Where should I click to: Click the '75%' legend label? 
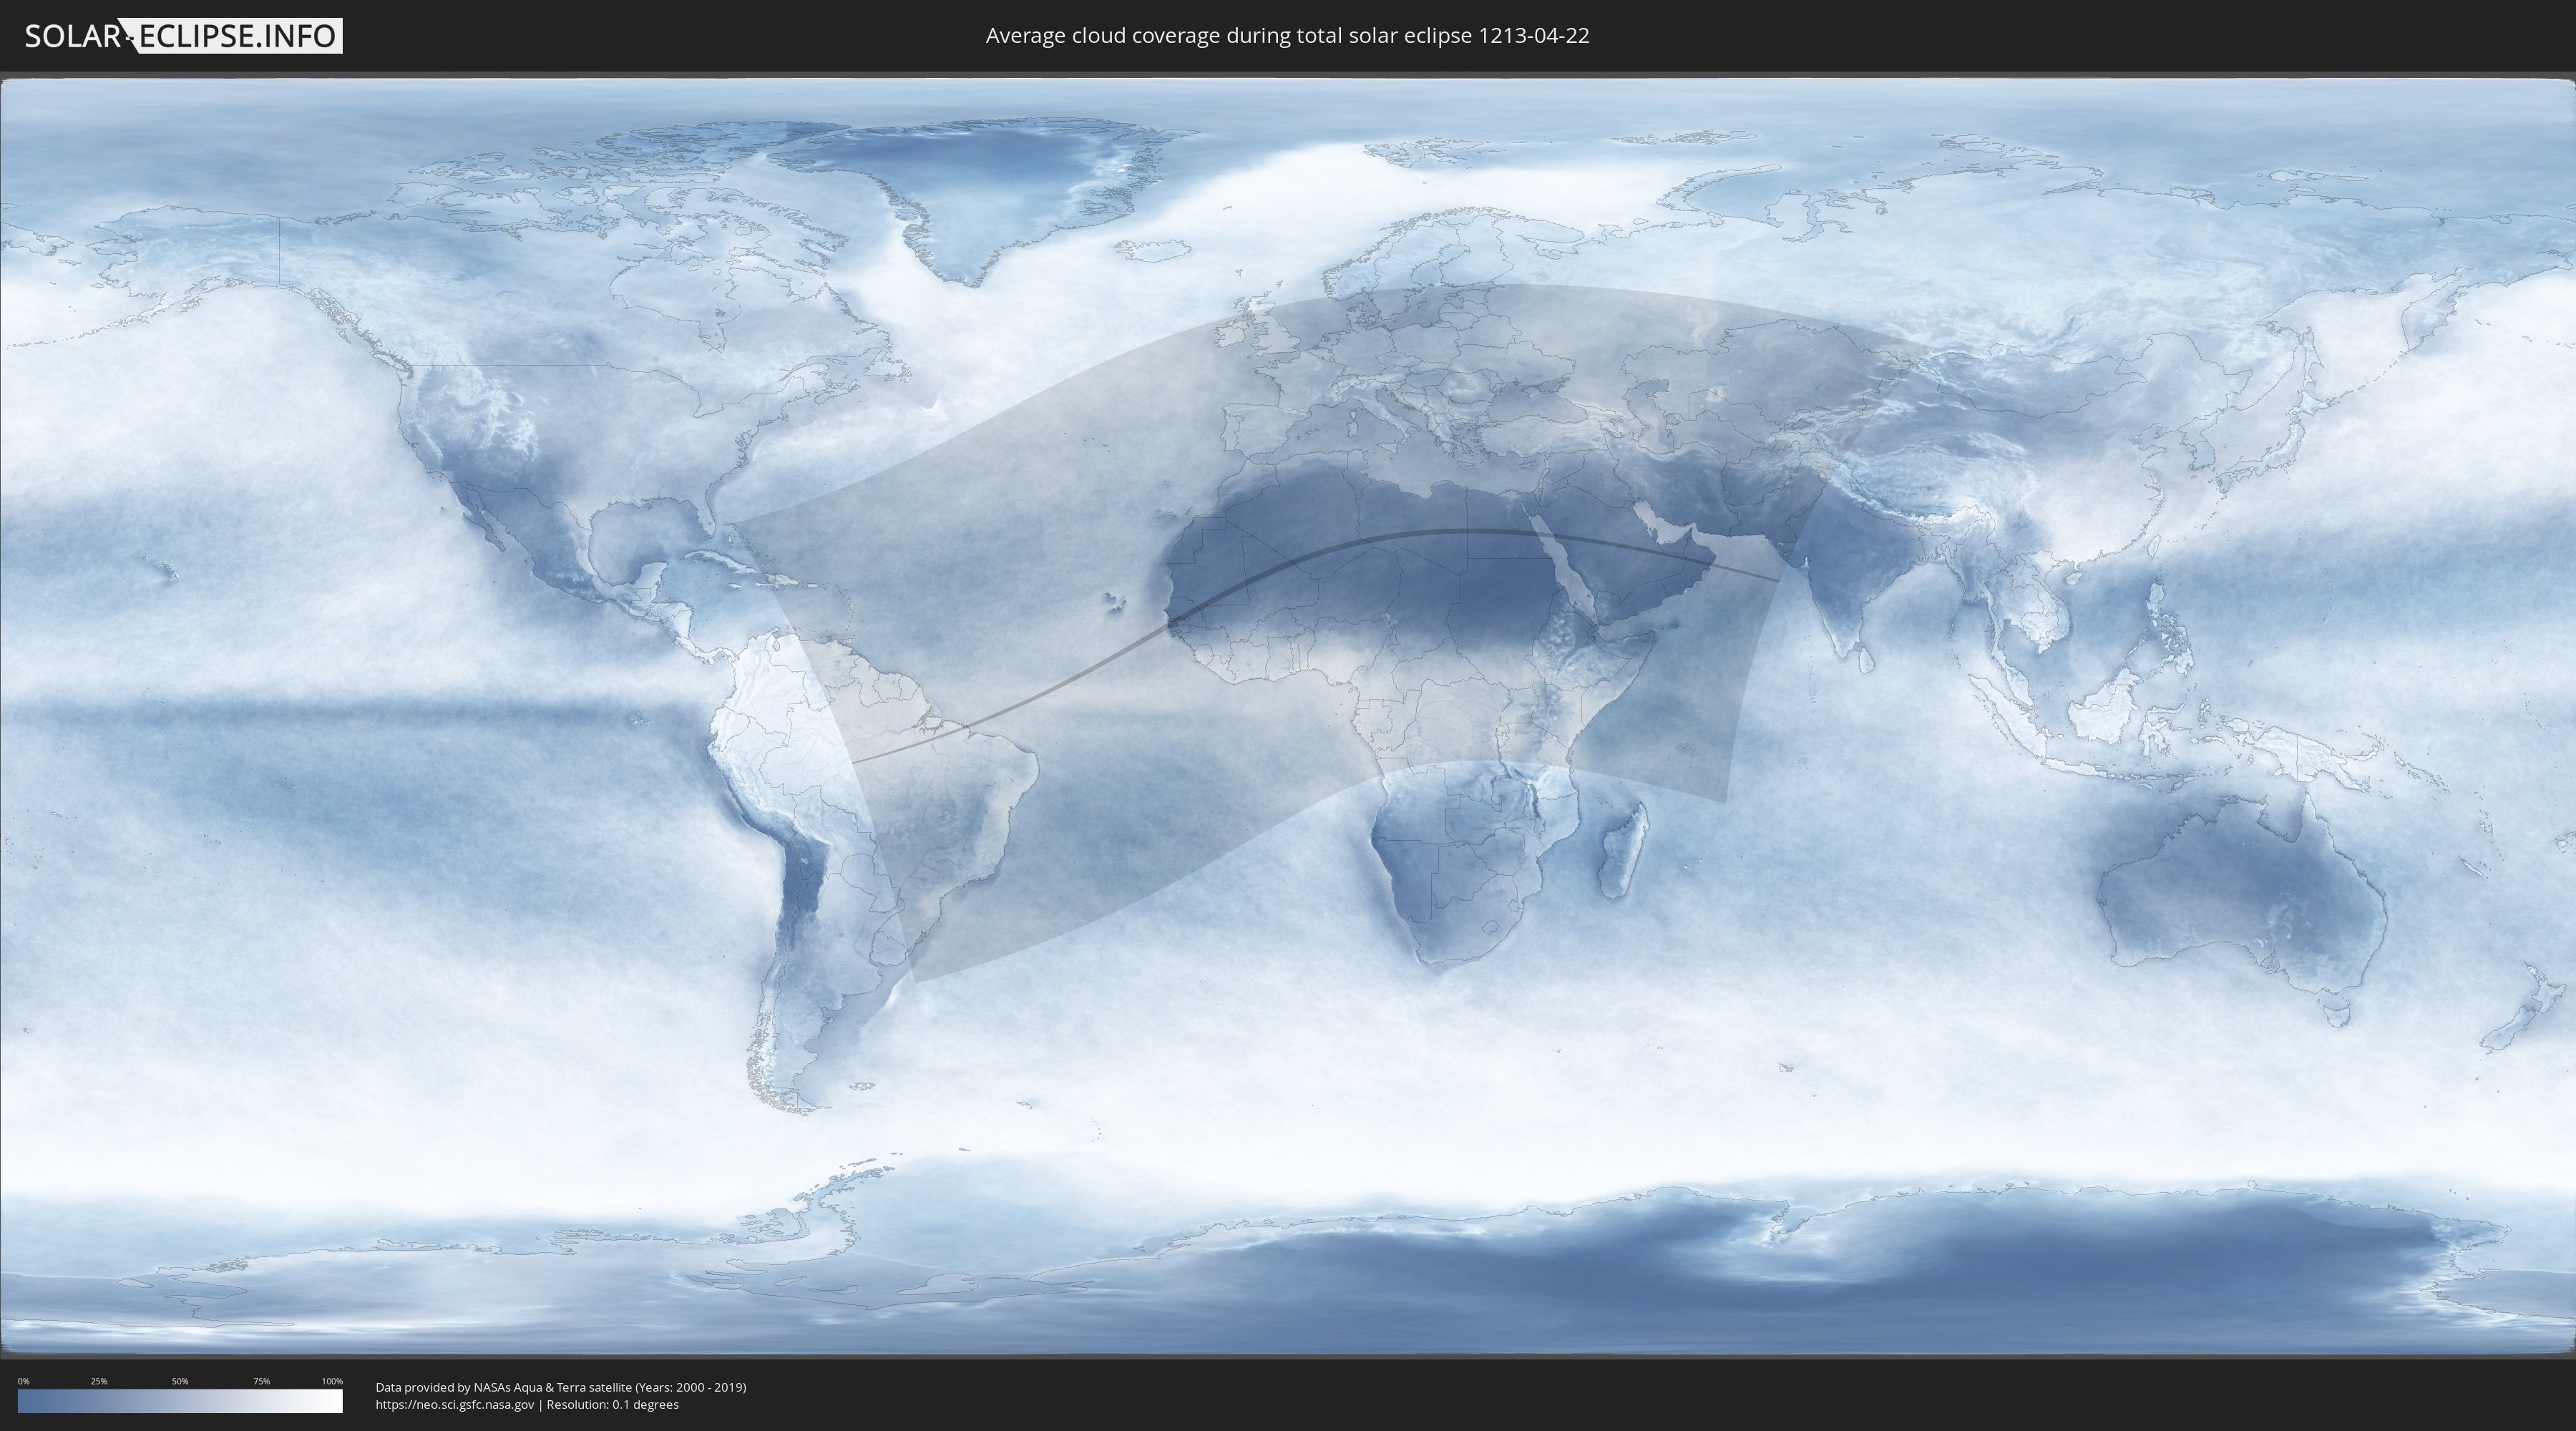[x=261, y=1381]
